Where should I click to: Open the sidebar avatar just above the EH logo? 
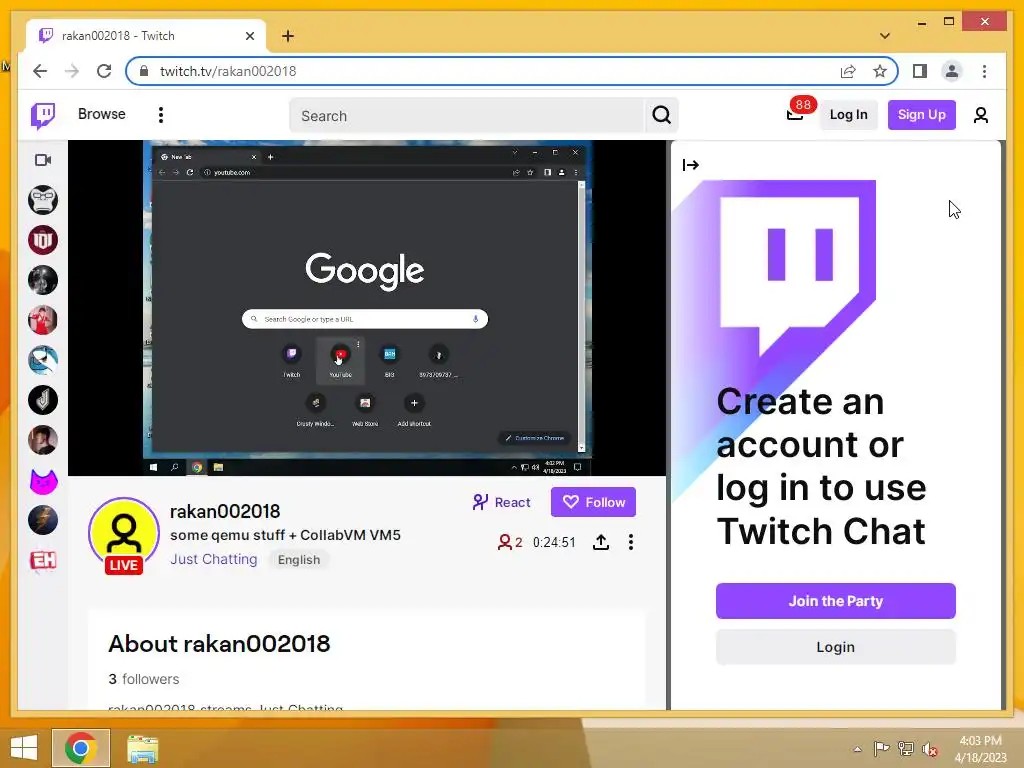[x=43, y=520]
